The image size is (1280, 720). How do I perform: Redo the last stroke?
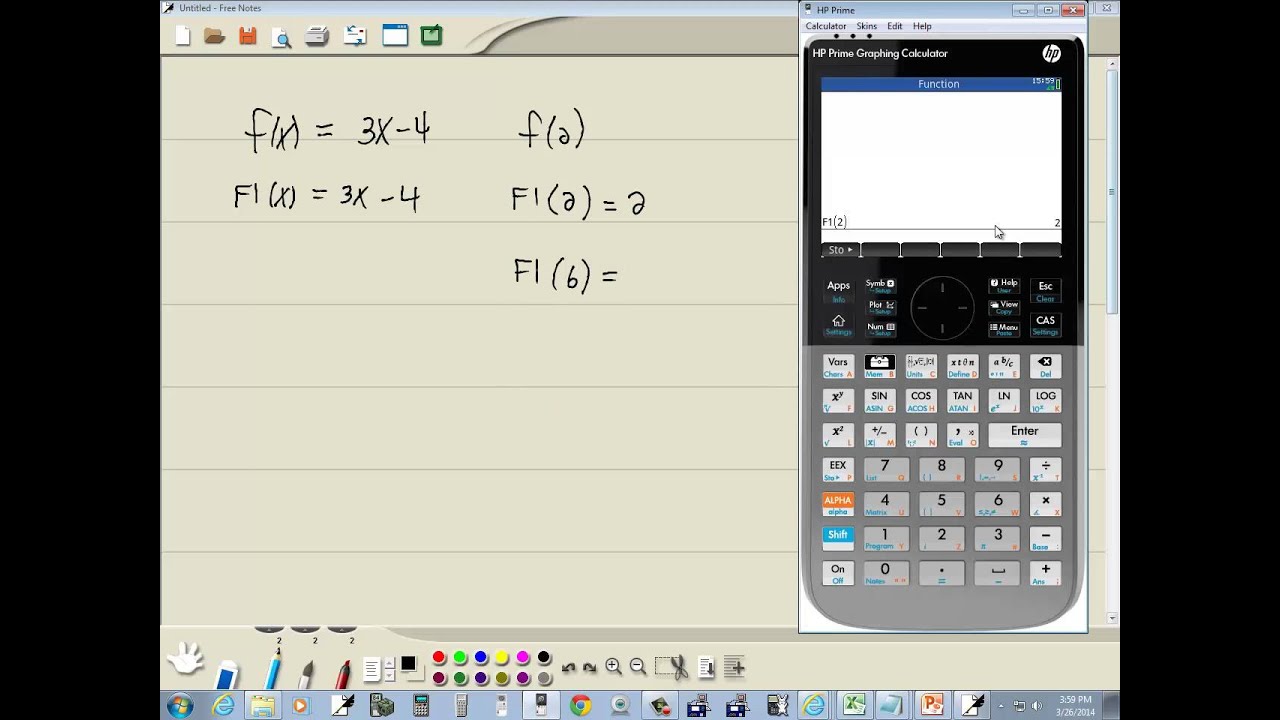pyautogui.click(x=589, y=667)
